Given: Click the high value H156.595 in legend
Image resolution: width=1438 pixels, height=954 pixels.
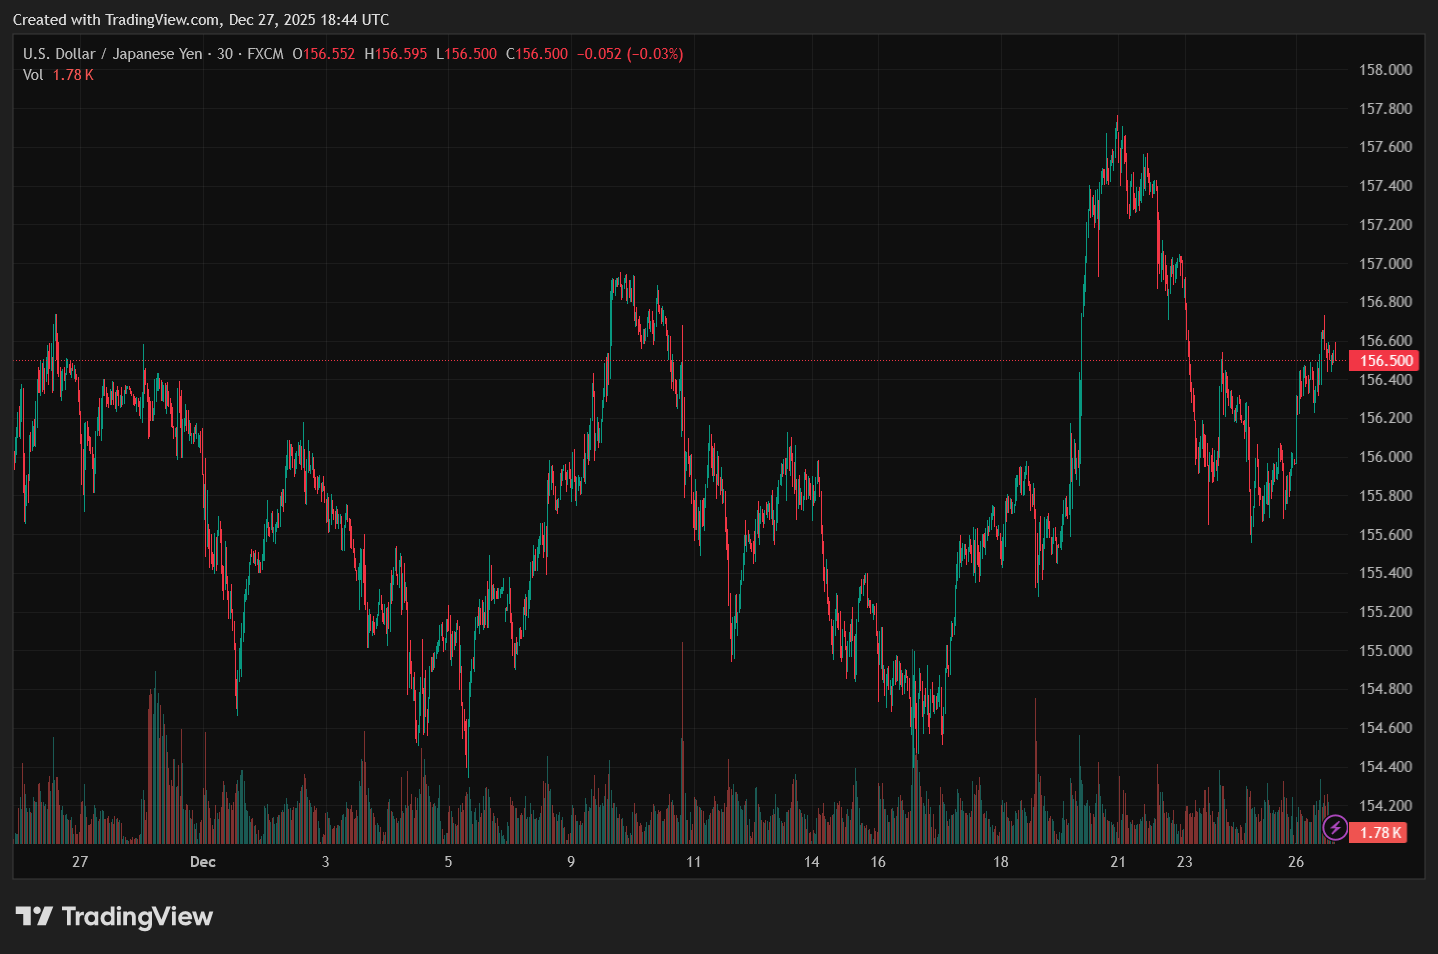Looking at the screenshot, I should tap(396, 54).
